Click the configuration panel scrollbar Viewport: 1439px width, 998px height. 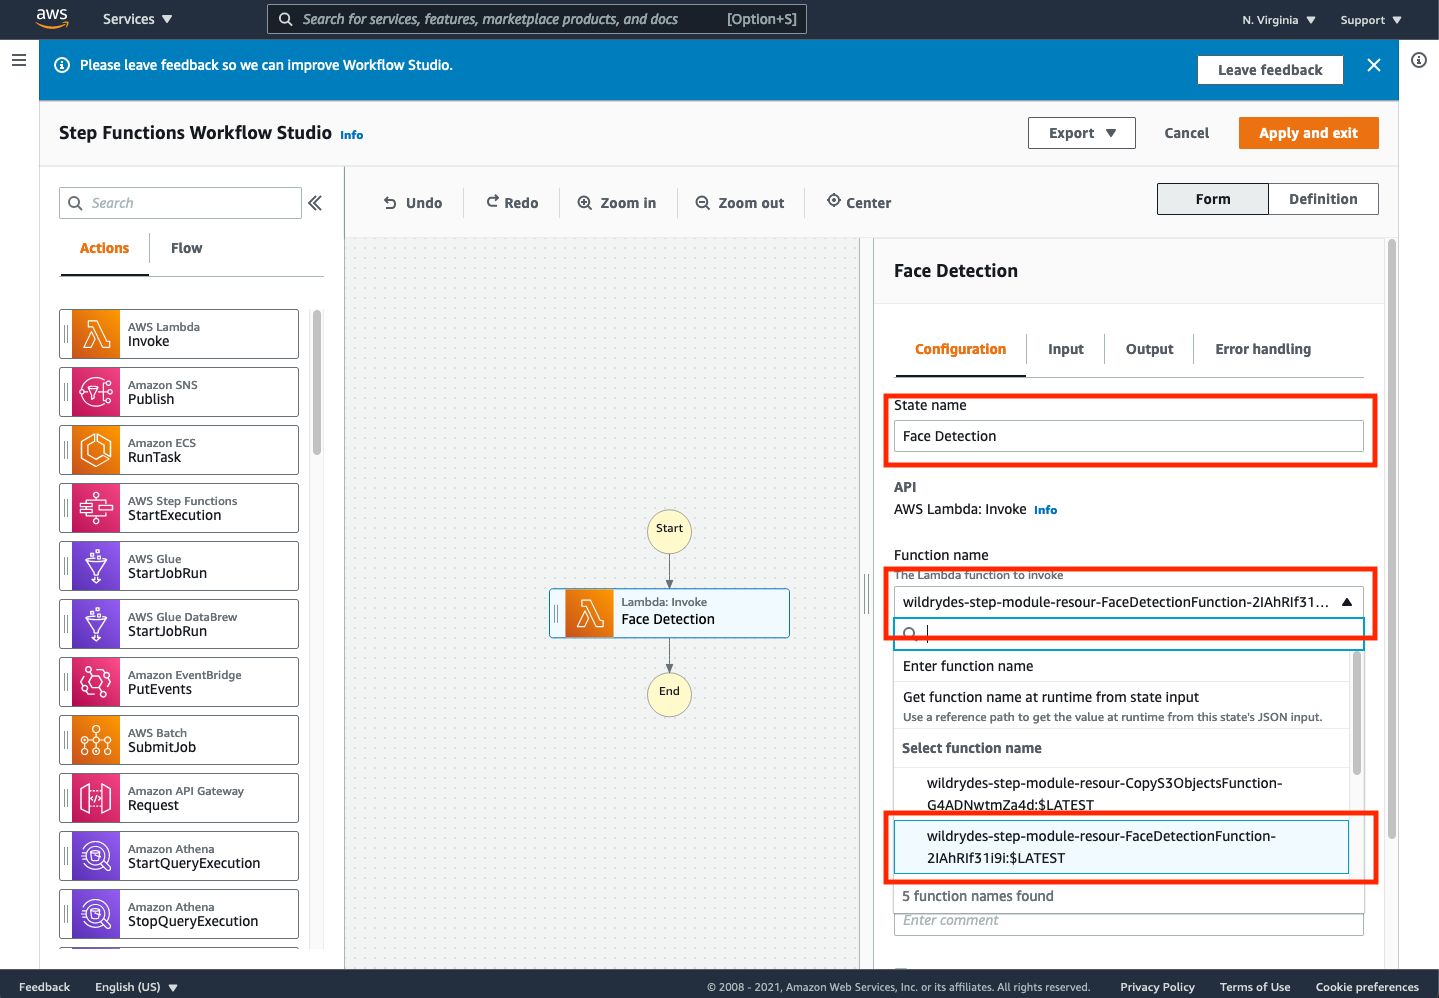coord(1392,538)
